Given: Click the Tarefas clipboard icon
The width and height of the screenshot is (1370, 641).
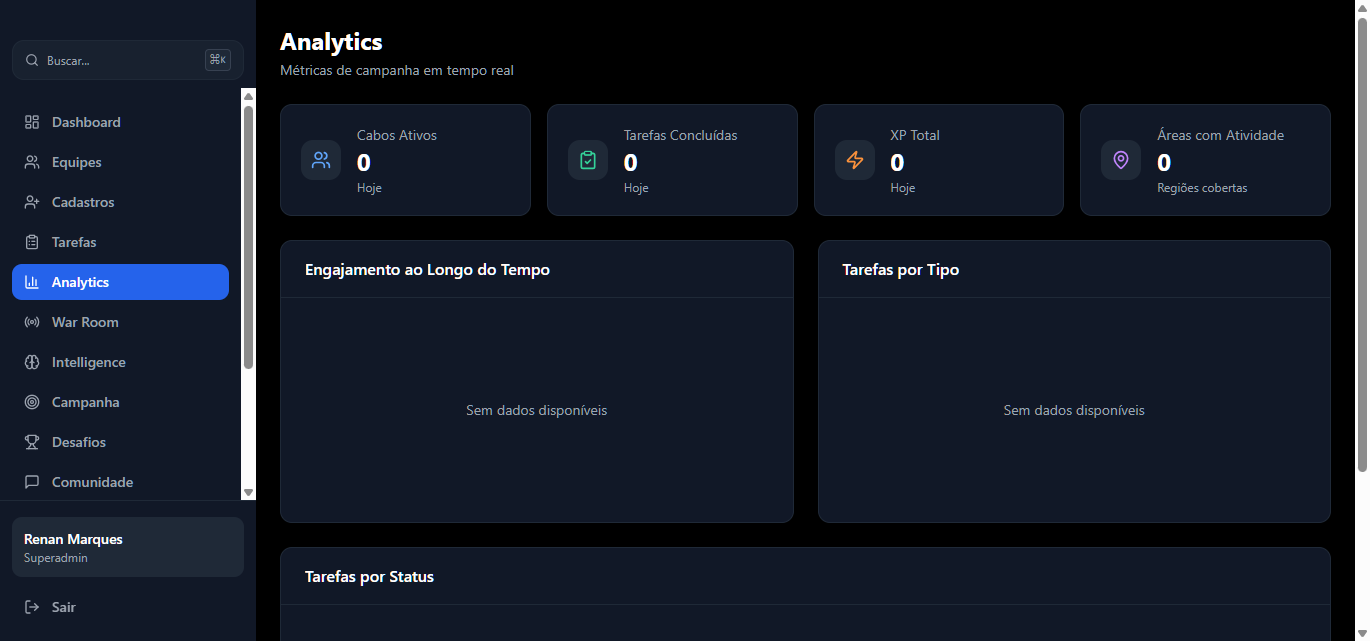Looking at the screenshot, I should point(32,242).
